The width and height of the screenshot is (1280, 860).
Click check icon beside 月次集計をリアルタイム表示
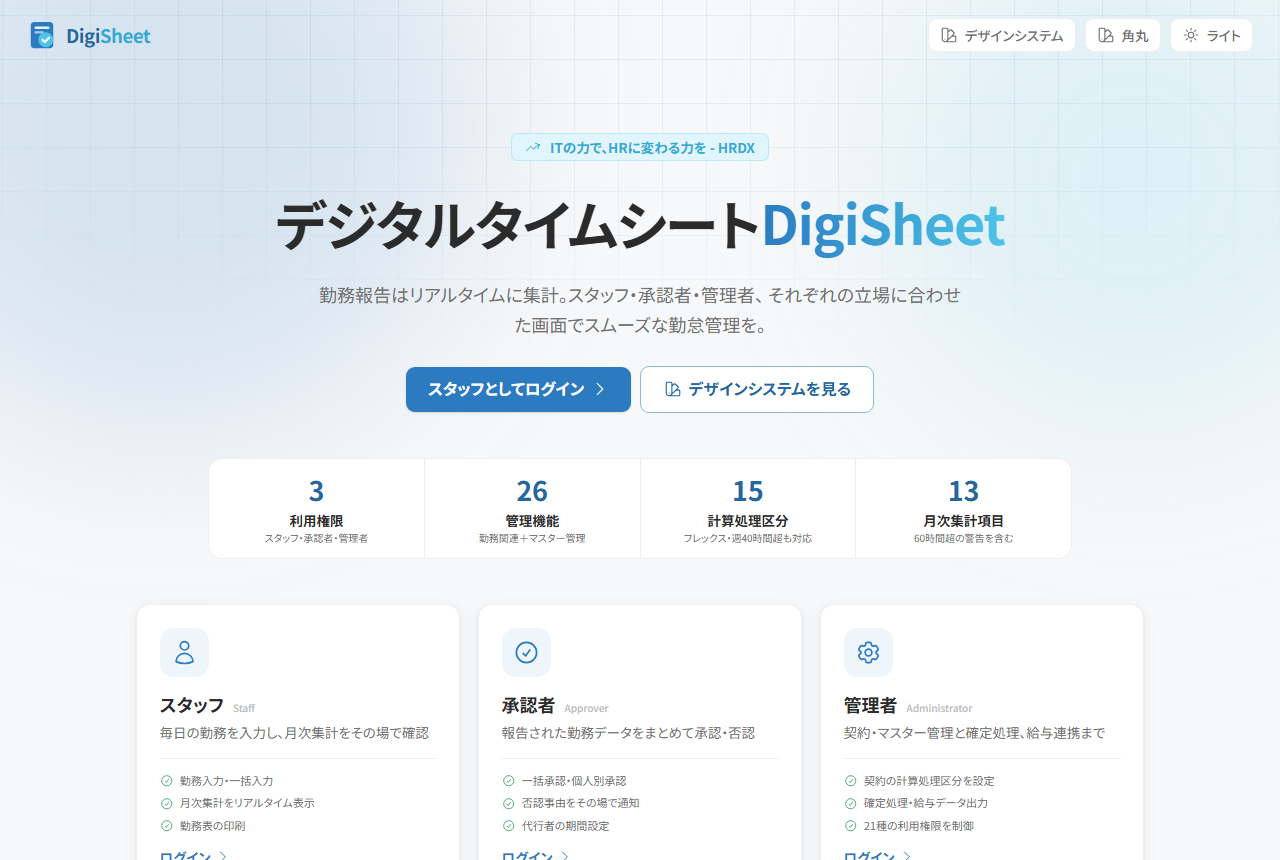[x=167, y=803]
